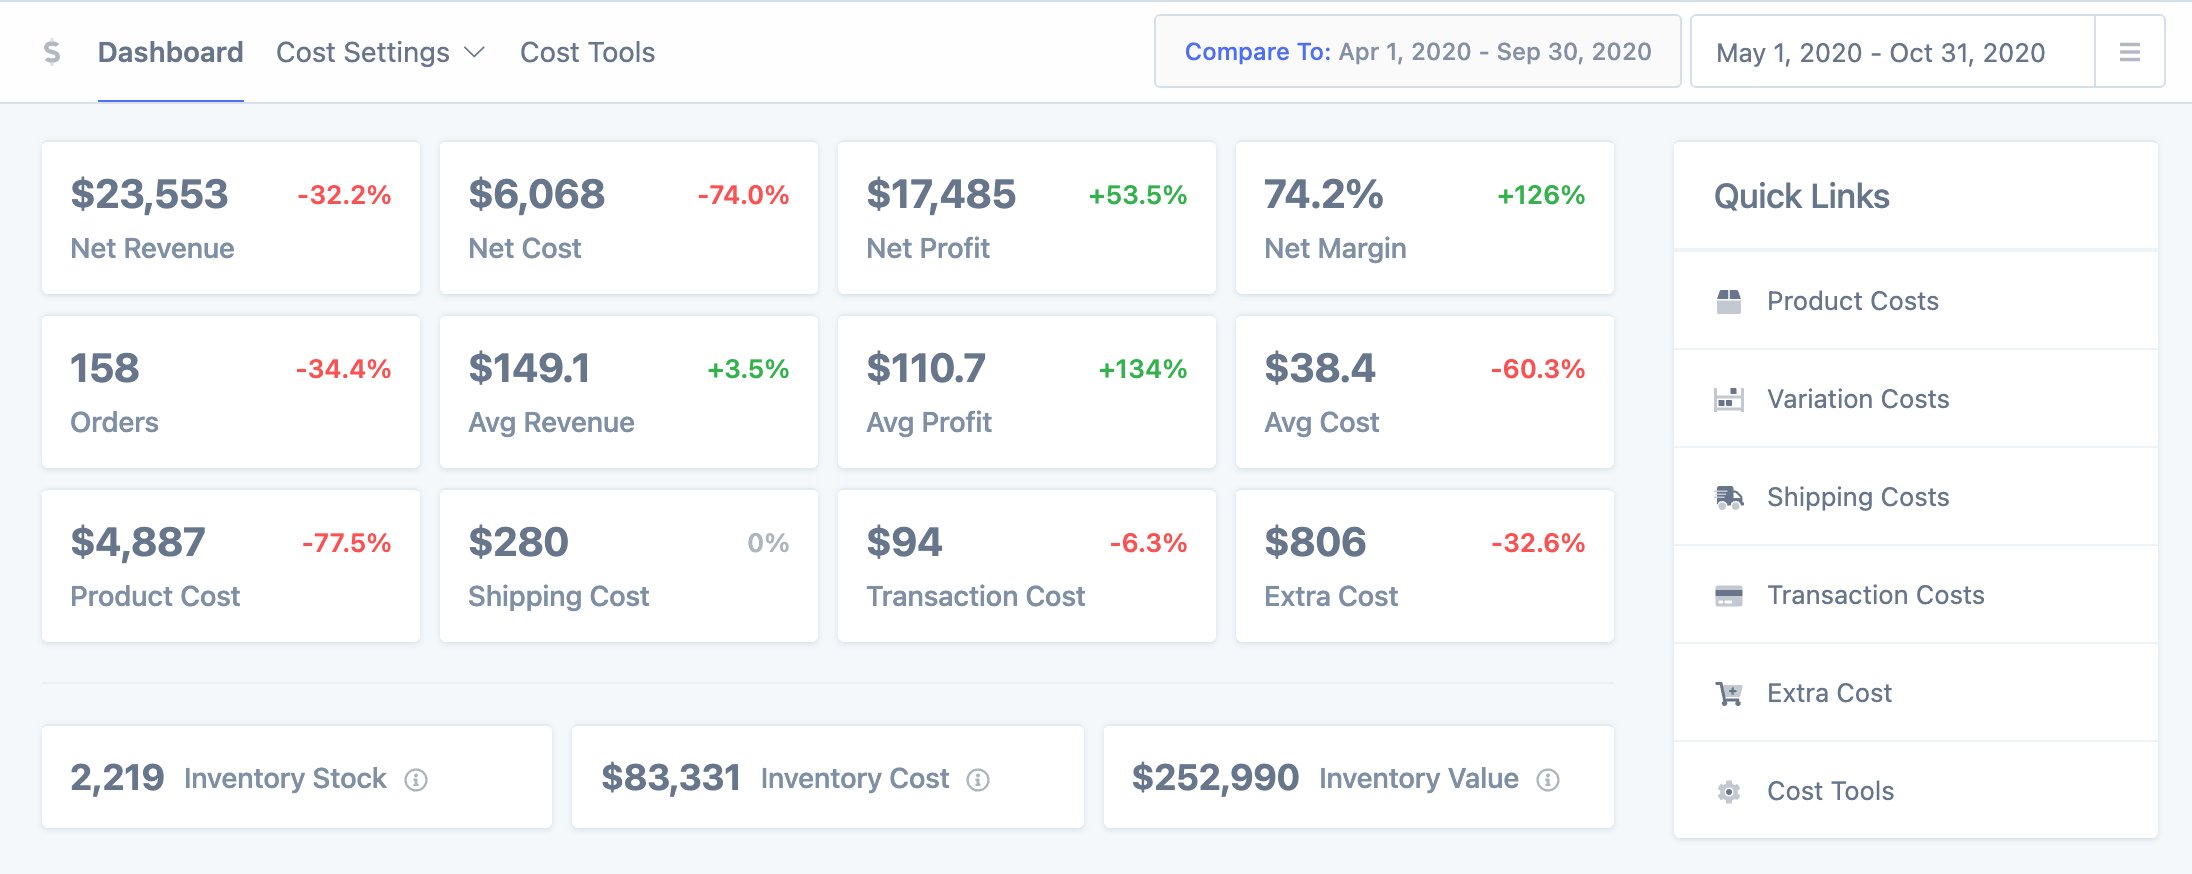Viewport: 2192px width, 874px height.
Task: Open the Shipping Costs quick link
Action: tap(1857, 497)
